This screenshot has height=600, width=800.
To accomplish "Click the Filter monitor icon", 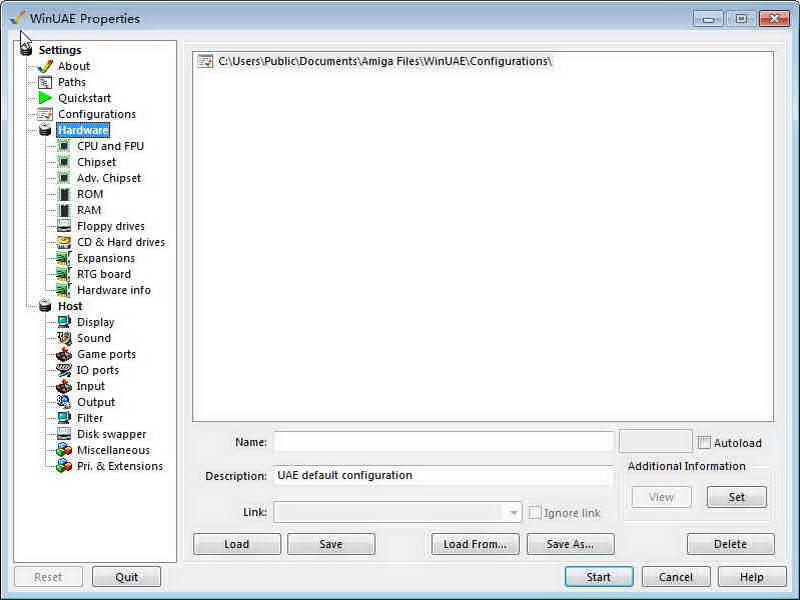I will [64, 418].
